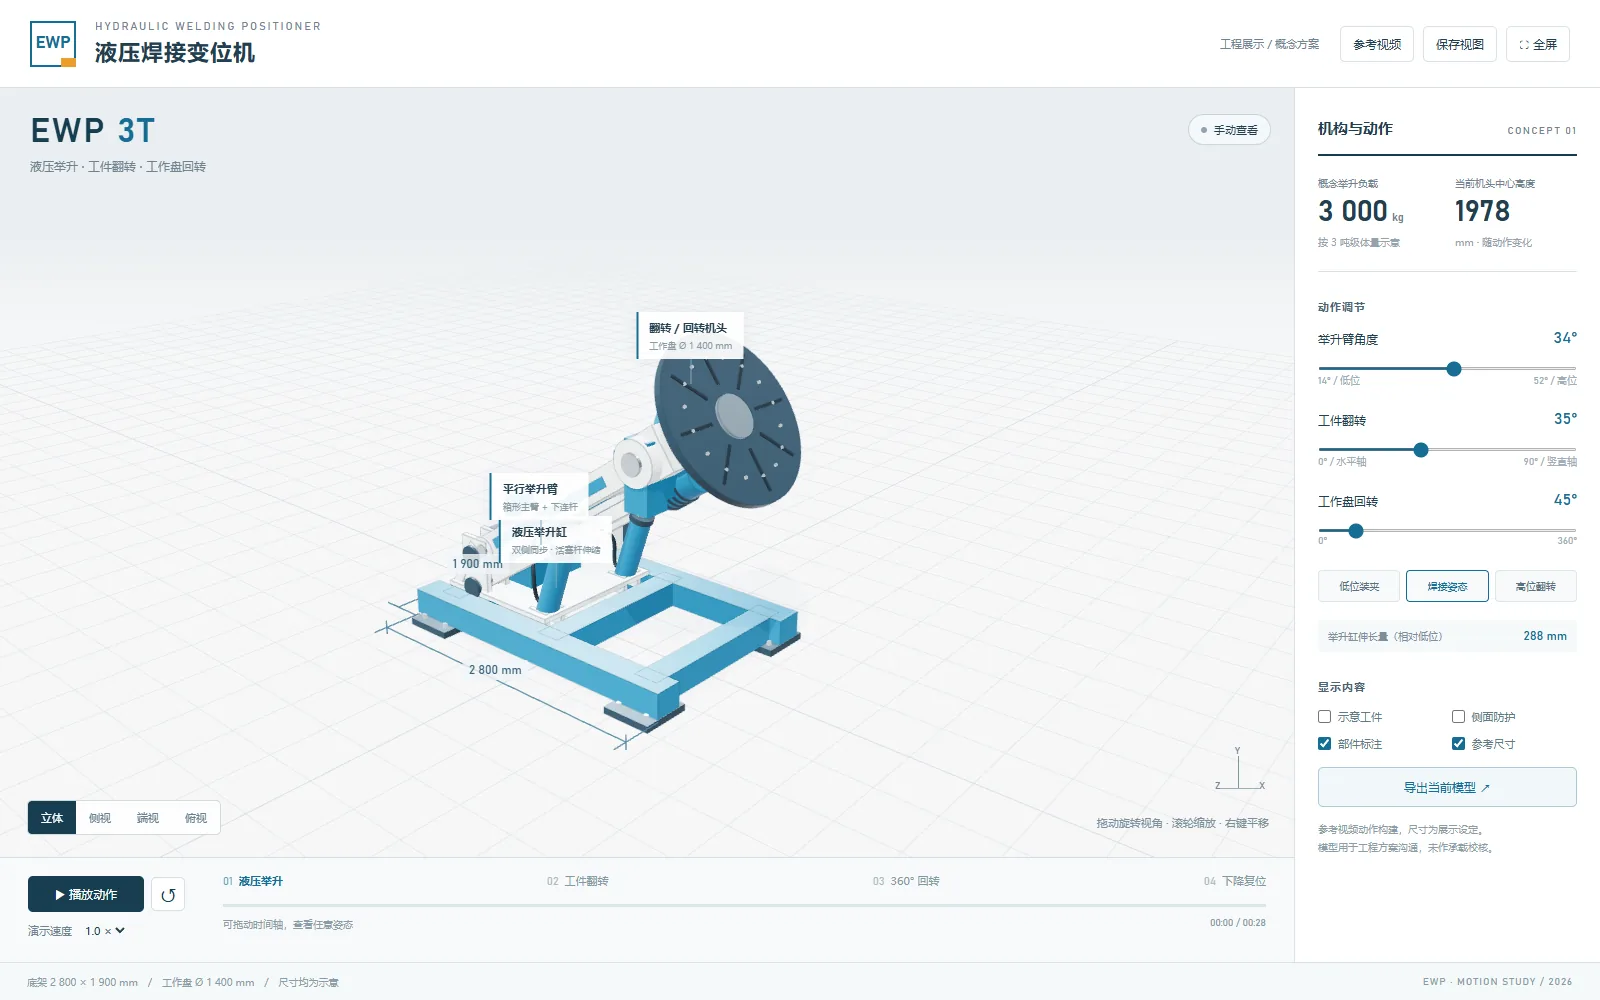Start animation with 播放动作 button
Image resolution: width=1600 pixels, height=1000 pixels.
coord(86,895)
